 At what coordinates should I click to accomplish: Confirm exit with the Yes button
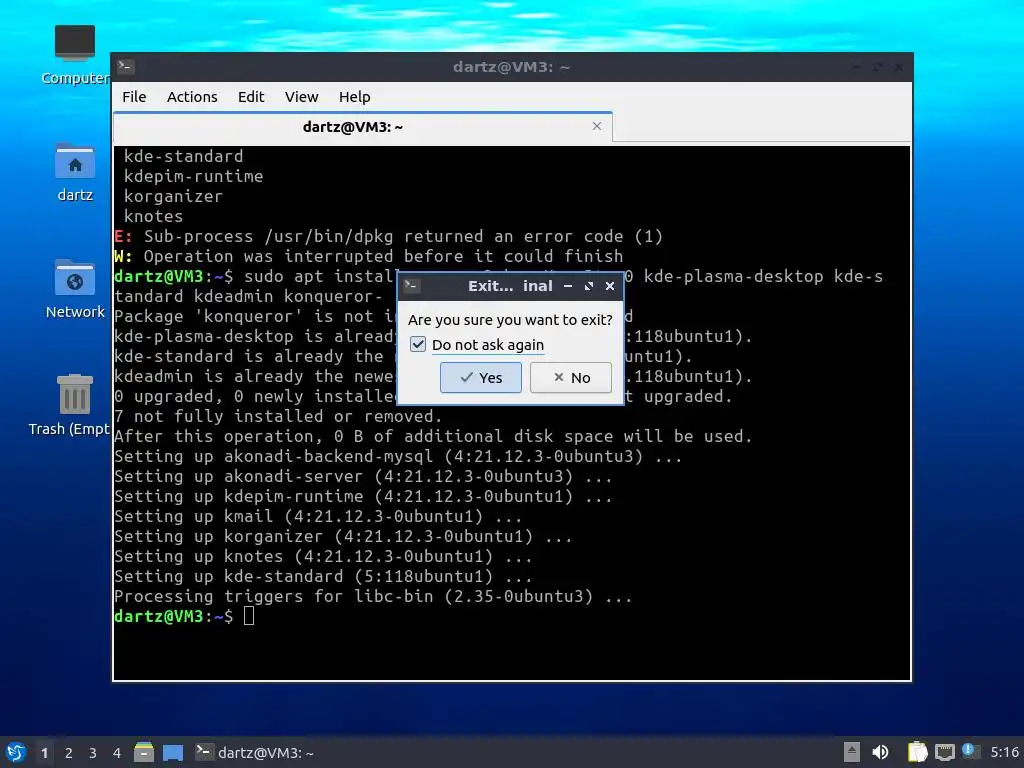(x=481, y=377)
